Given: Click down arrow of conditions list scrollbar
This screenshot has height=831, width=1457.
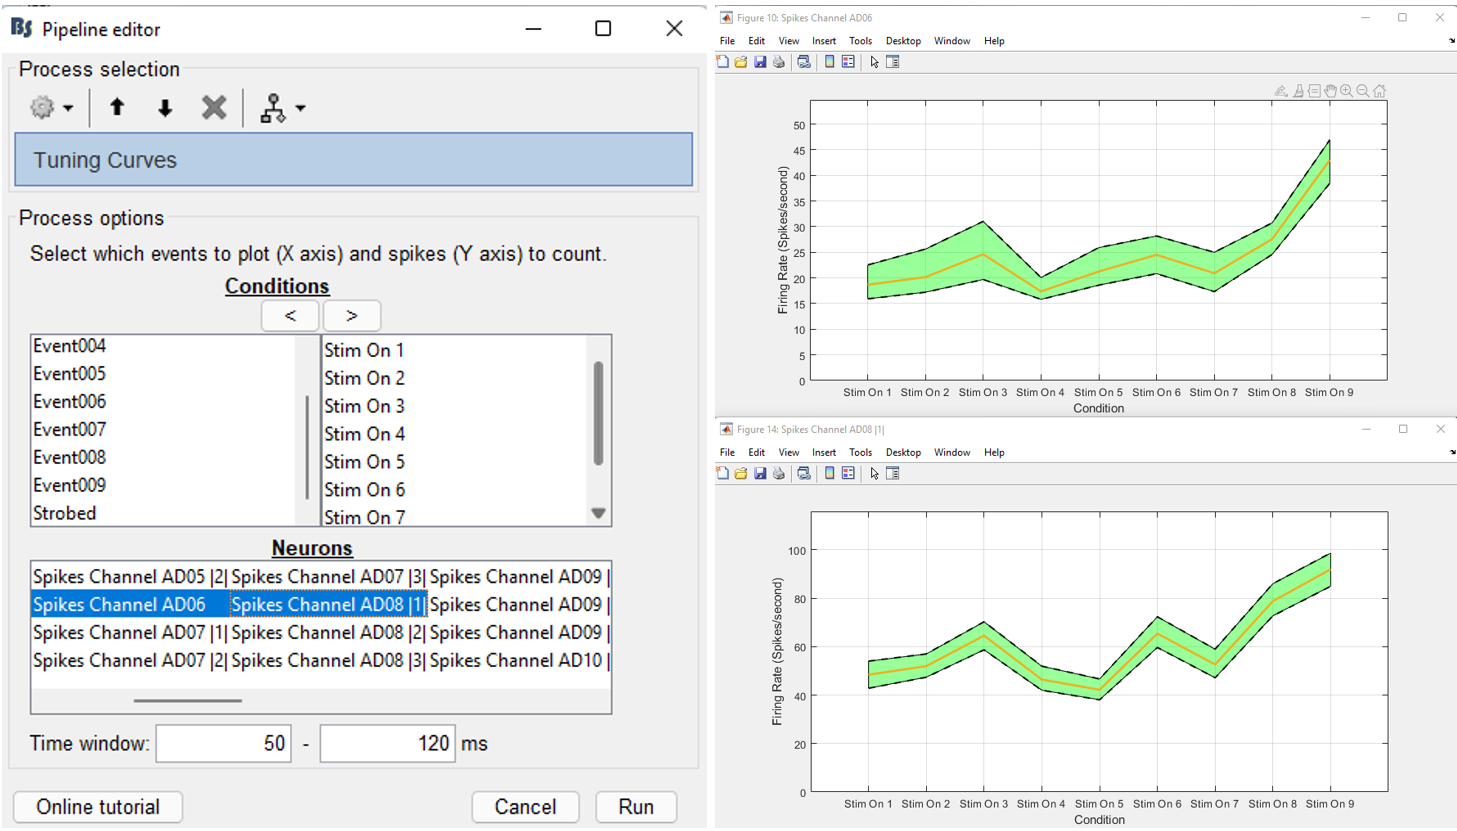Looking at the screenshot, I should pos(598,513).
